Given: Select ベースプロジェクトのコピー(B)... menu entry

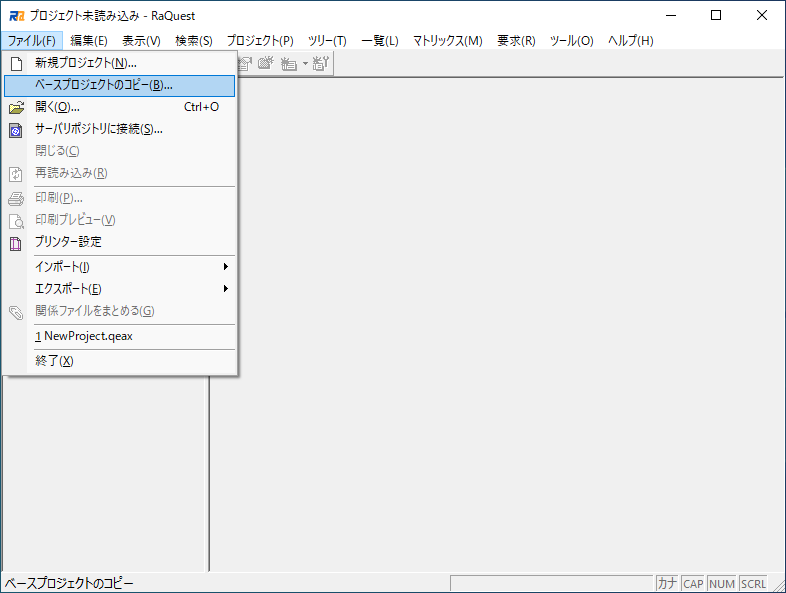Looking at the screenshot, I should [x=119, y=85].
